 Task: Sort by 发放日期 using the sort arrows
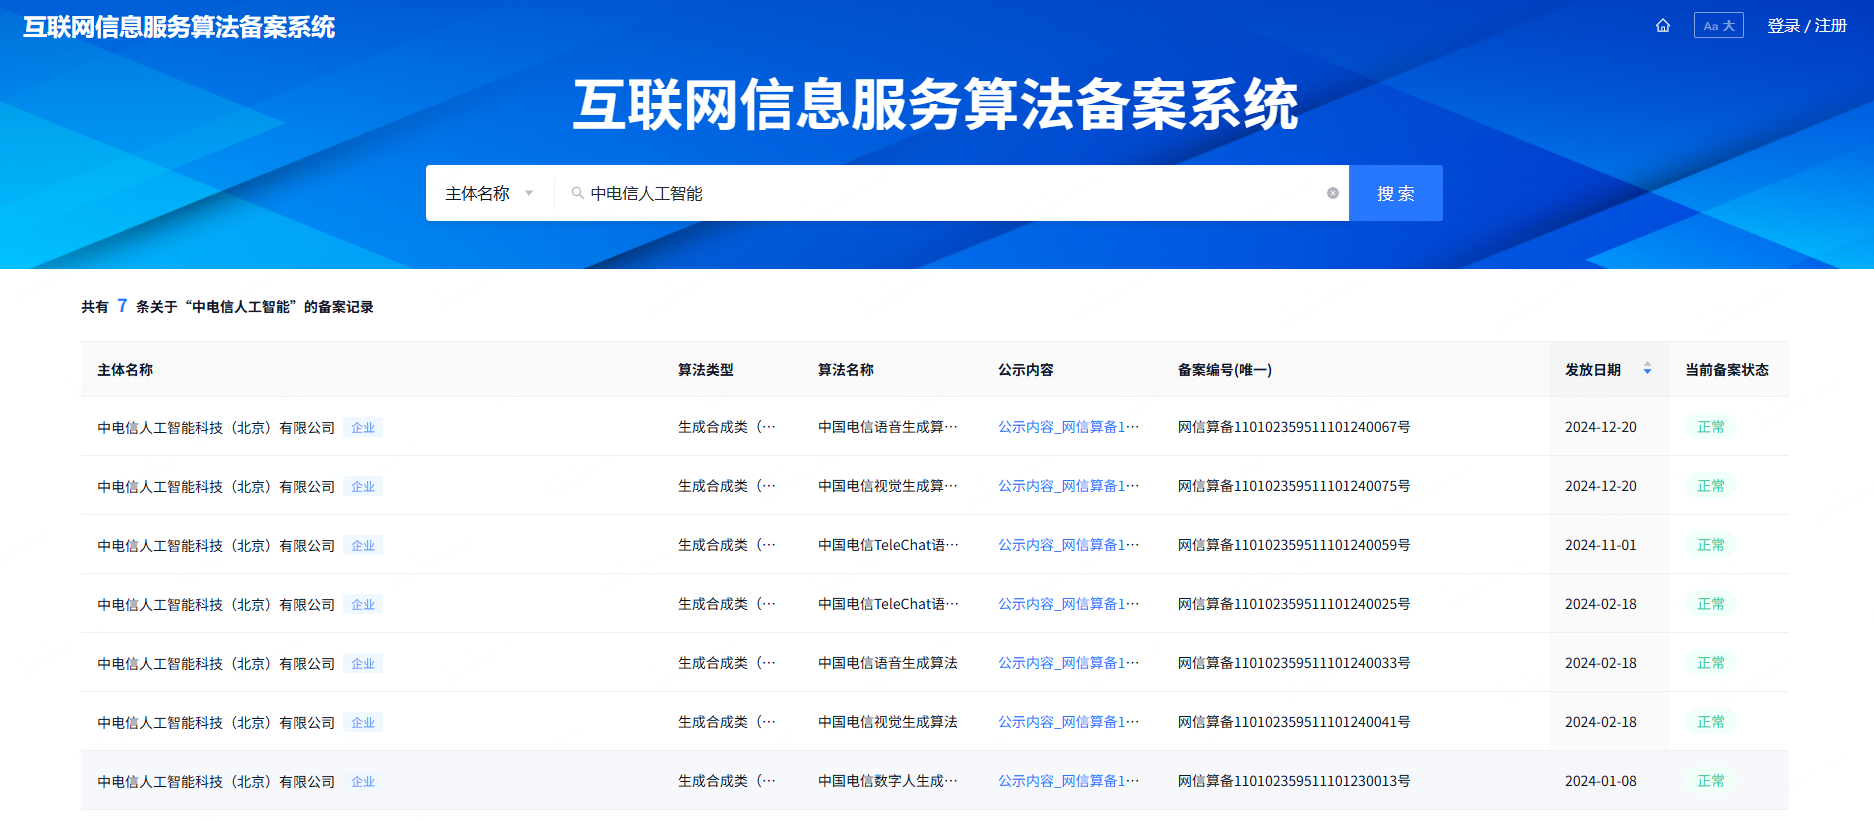[1647, 369]
